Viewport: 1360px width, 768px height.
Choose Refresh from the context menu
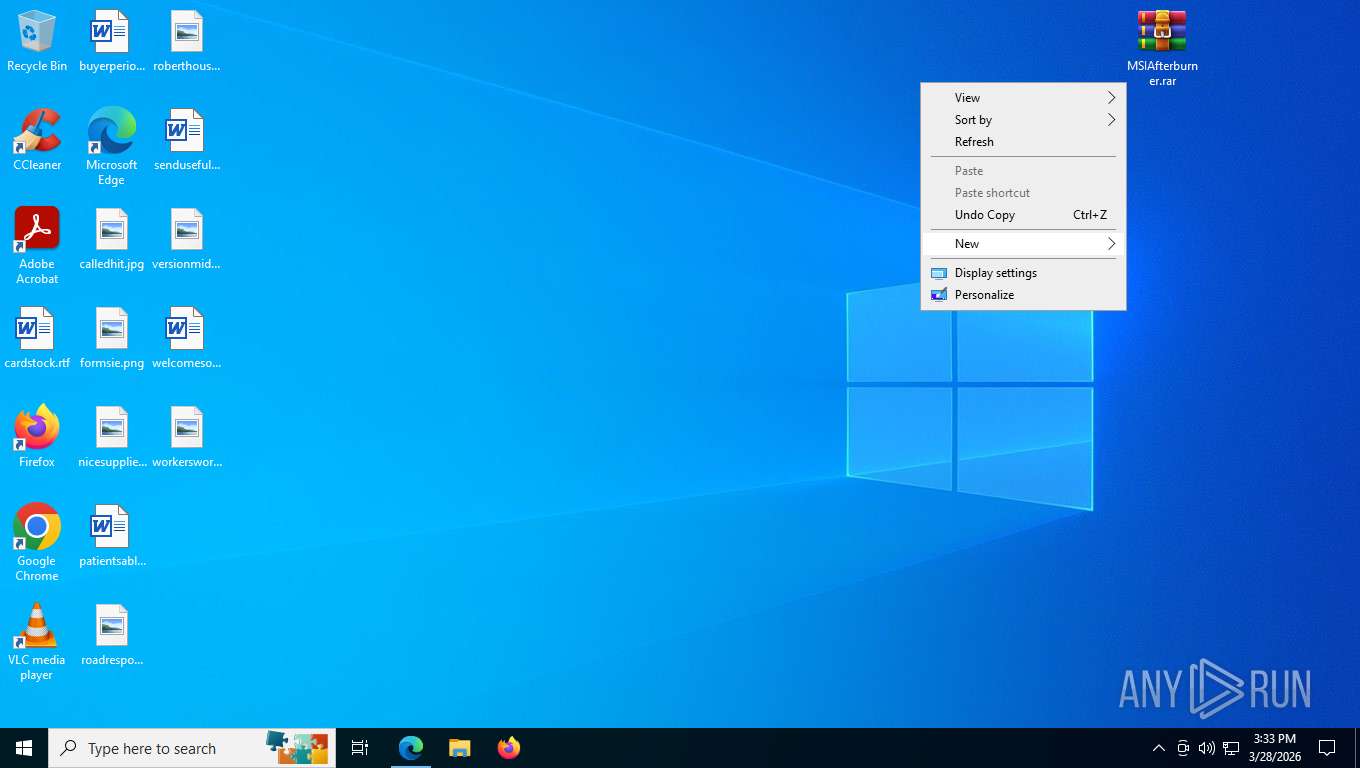pyautogui.click(x=1023, y=142)
